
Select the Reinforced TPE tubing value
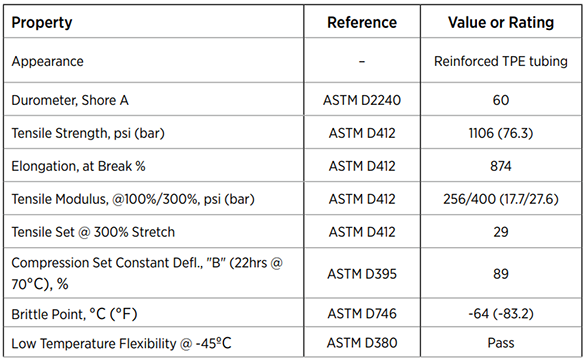[501, 61]
